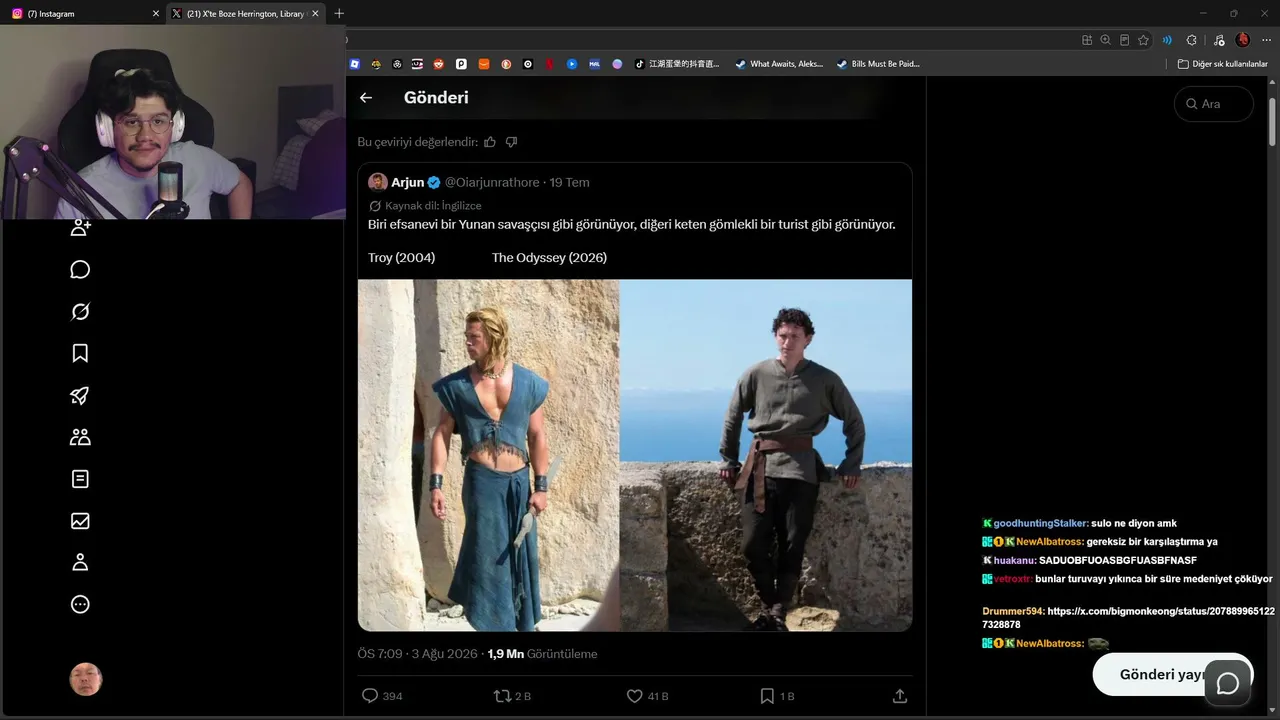Viewport: 1280px width, 720px height.
Task: Add this page to favorites with the star
Action: [x=1143, y=40]
